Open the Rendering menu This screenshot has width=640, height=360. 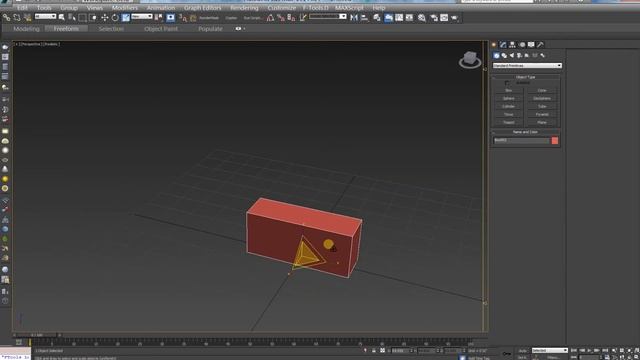click(244, 7)
